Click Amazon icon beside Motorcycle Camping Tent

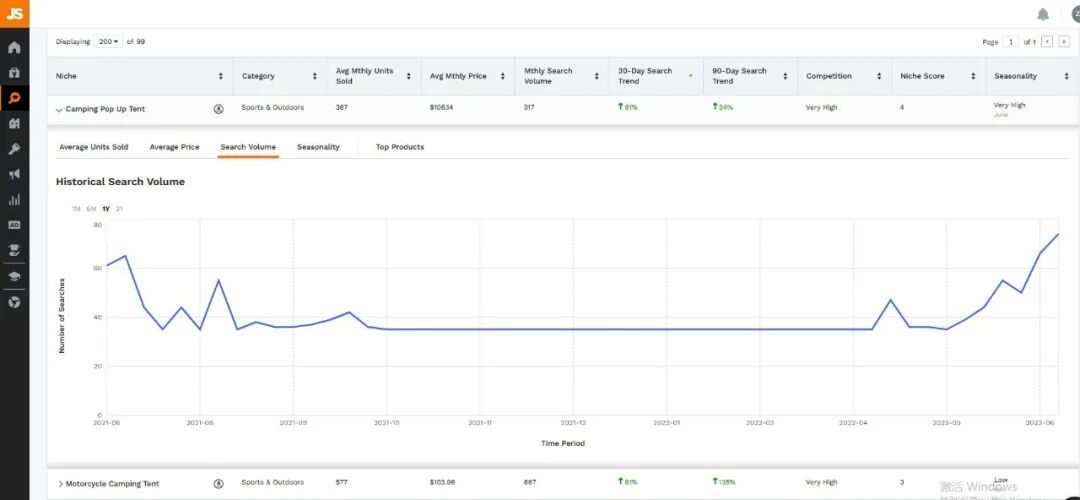coord(218,483)
